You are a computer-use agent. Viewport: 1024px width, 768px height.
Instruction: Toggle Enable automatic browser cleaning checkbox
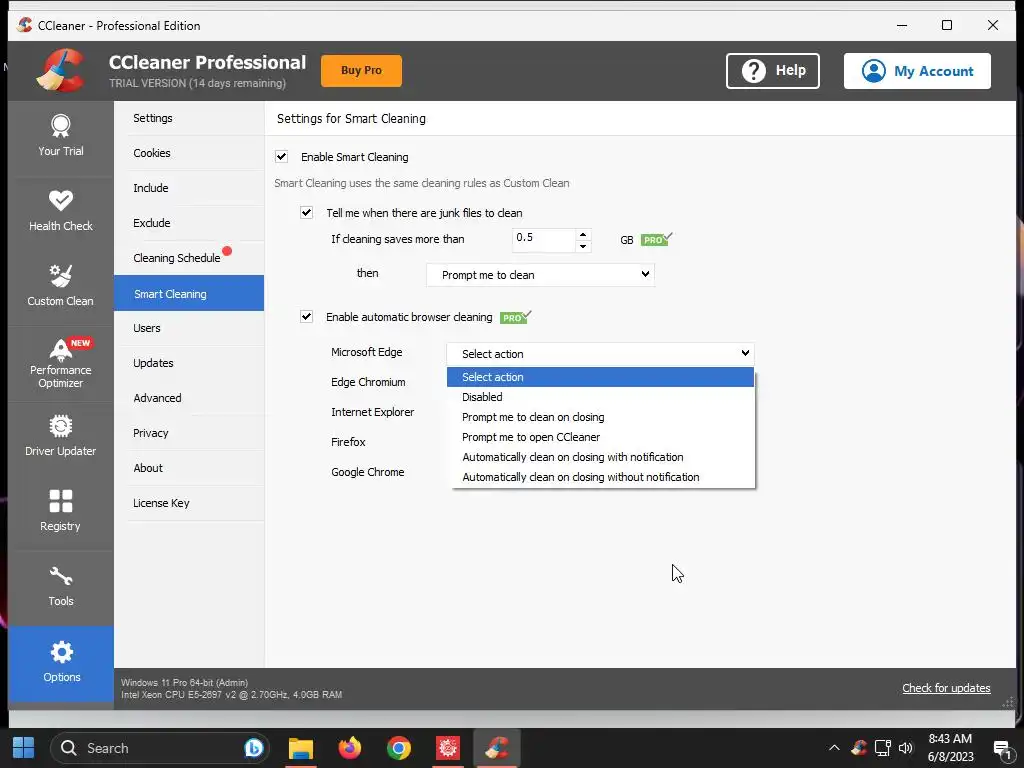(306, 317)
